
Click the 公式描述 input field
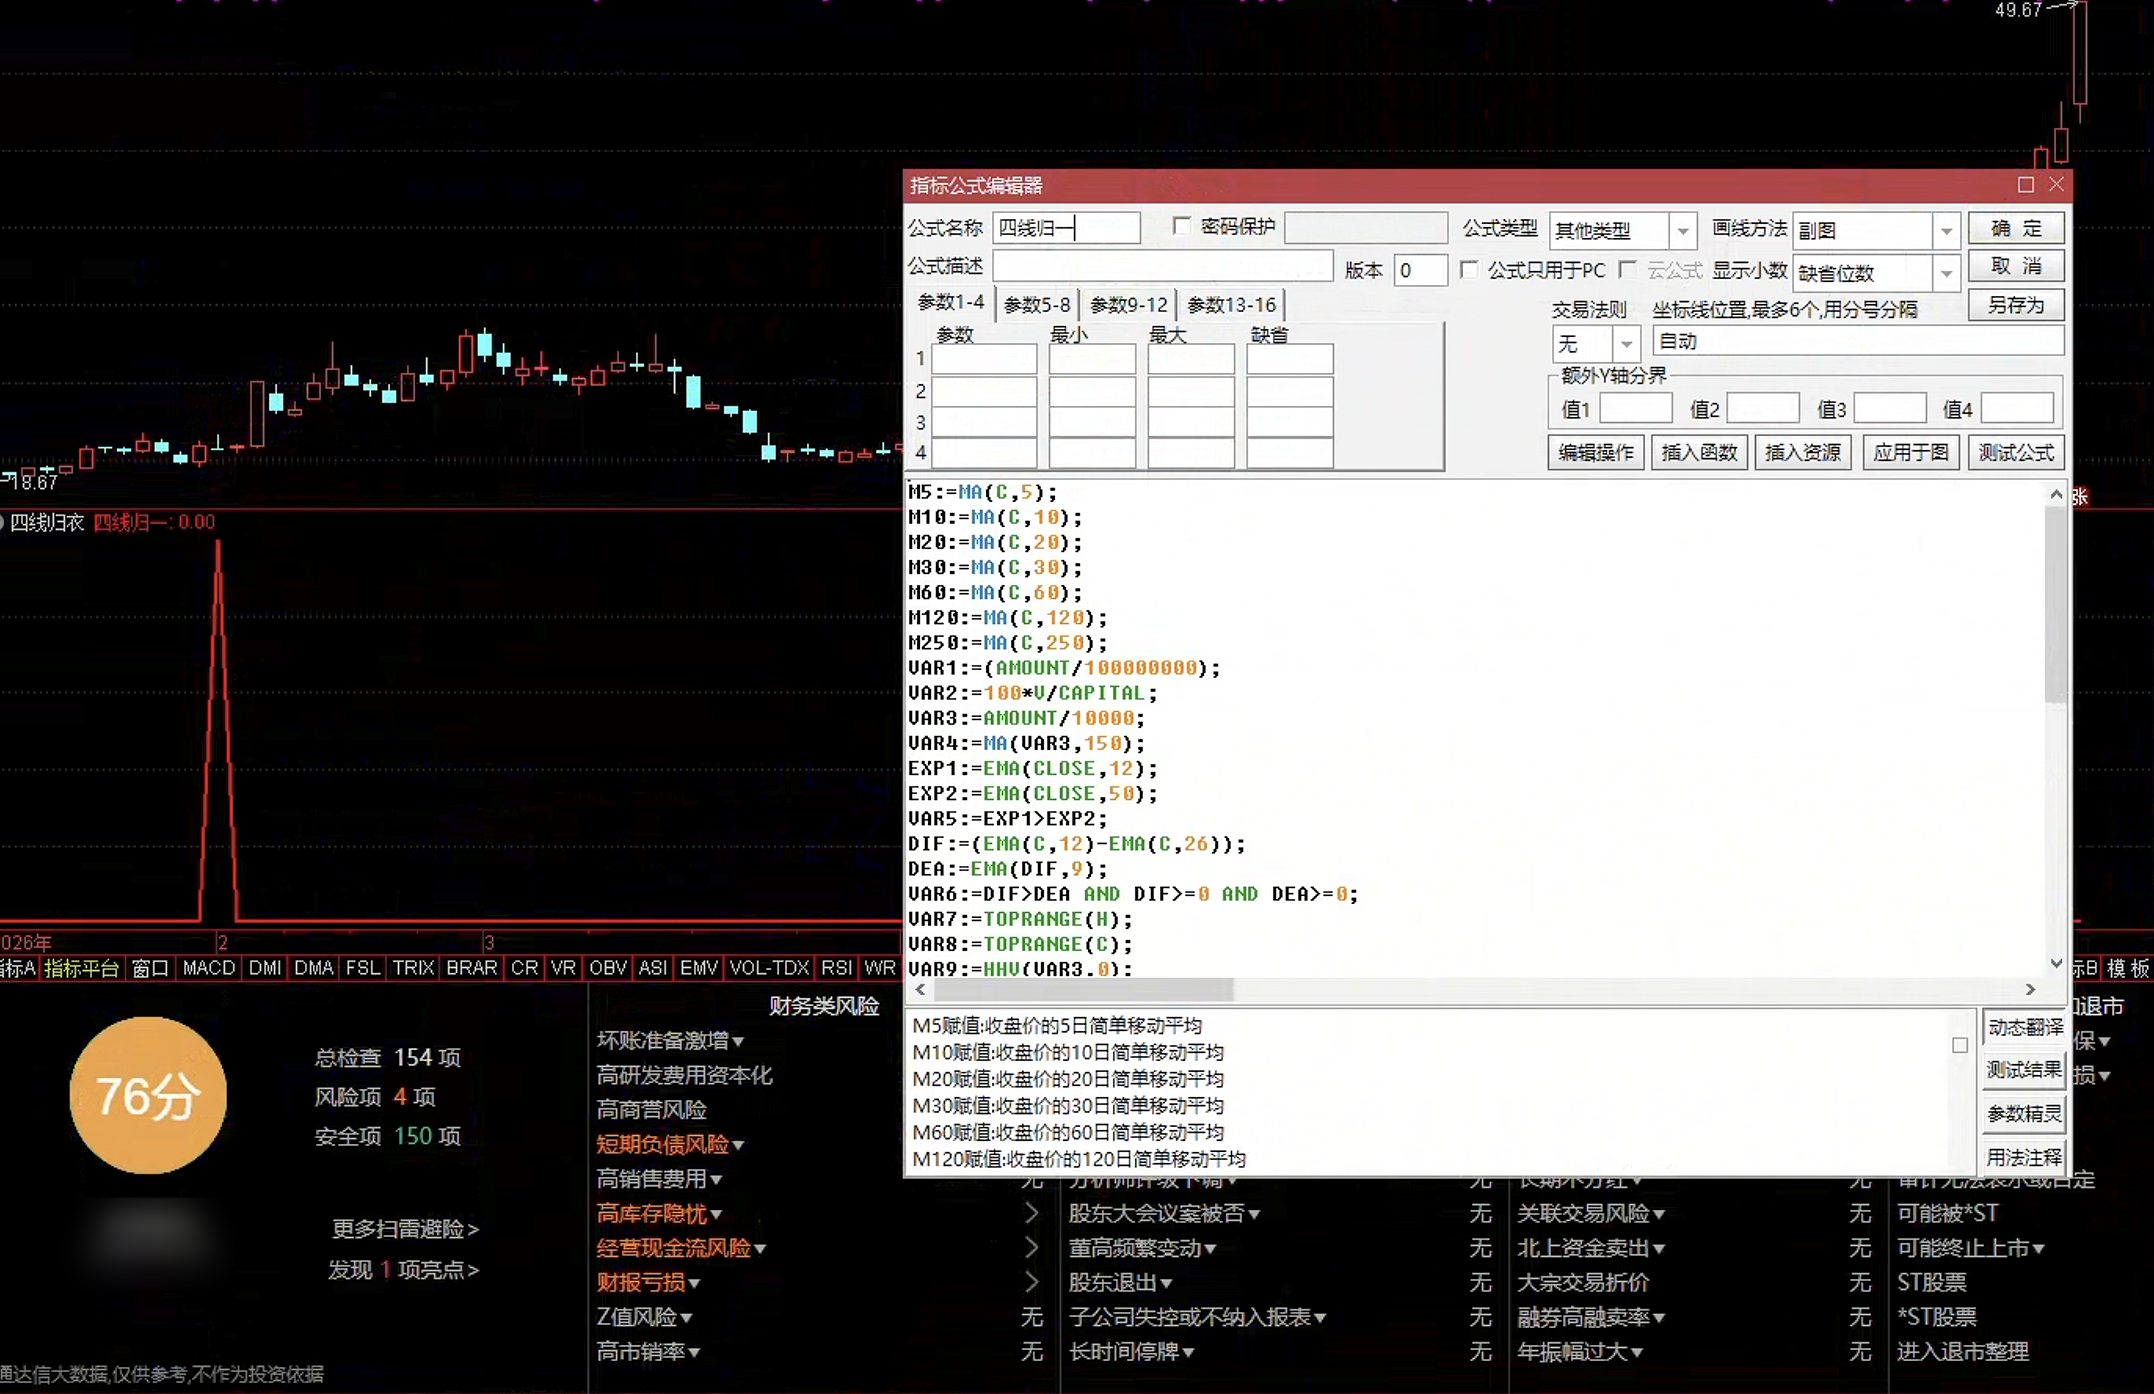tap(1163, 266)
